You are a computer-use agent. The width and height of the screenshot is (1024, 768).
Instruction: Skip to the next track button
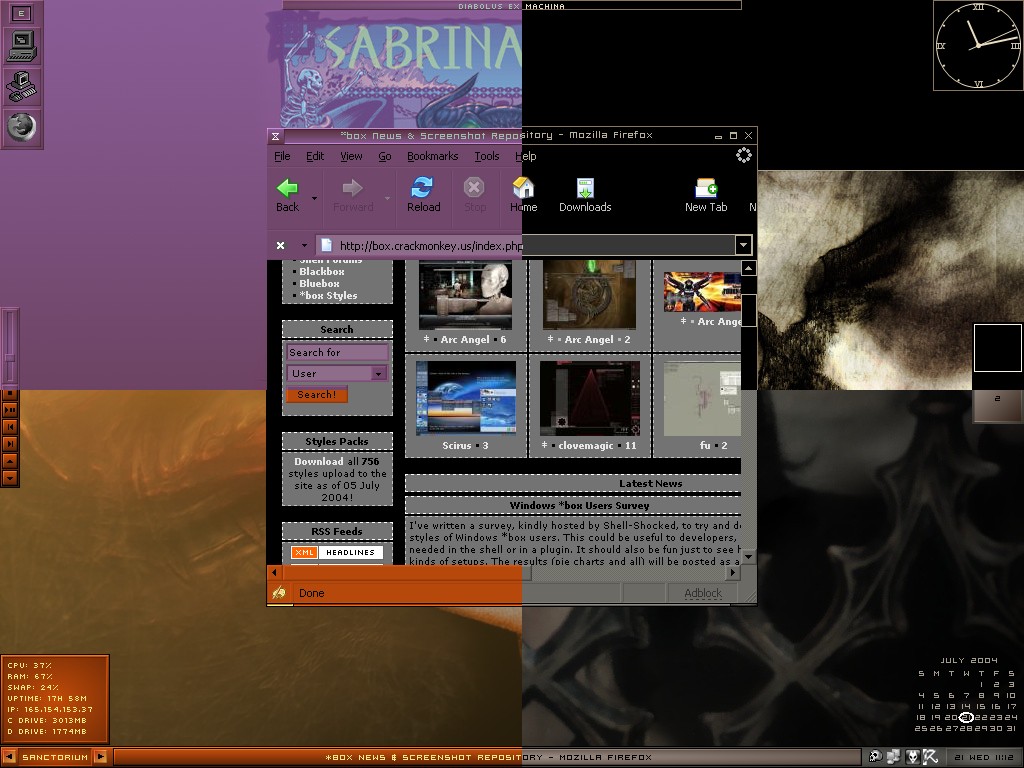coord(10,443)
